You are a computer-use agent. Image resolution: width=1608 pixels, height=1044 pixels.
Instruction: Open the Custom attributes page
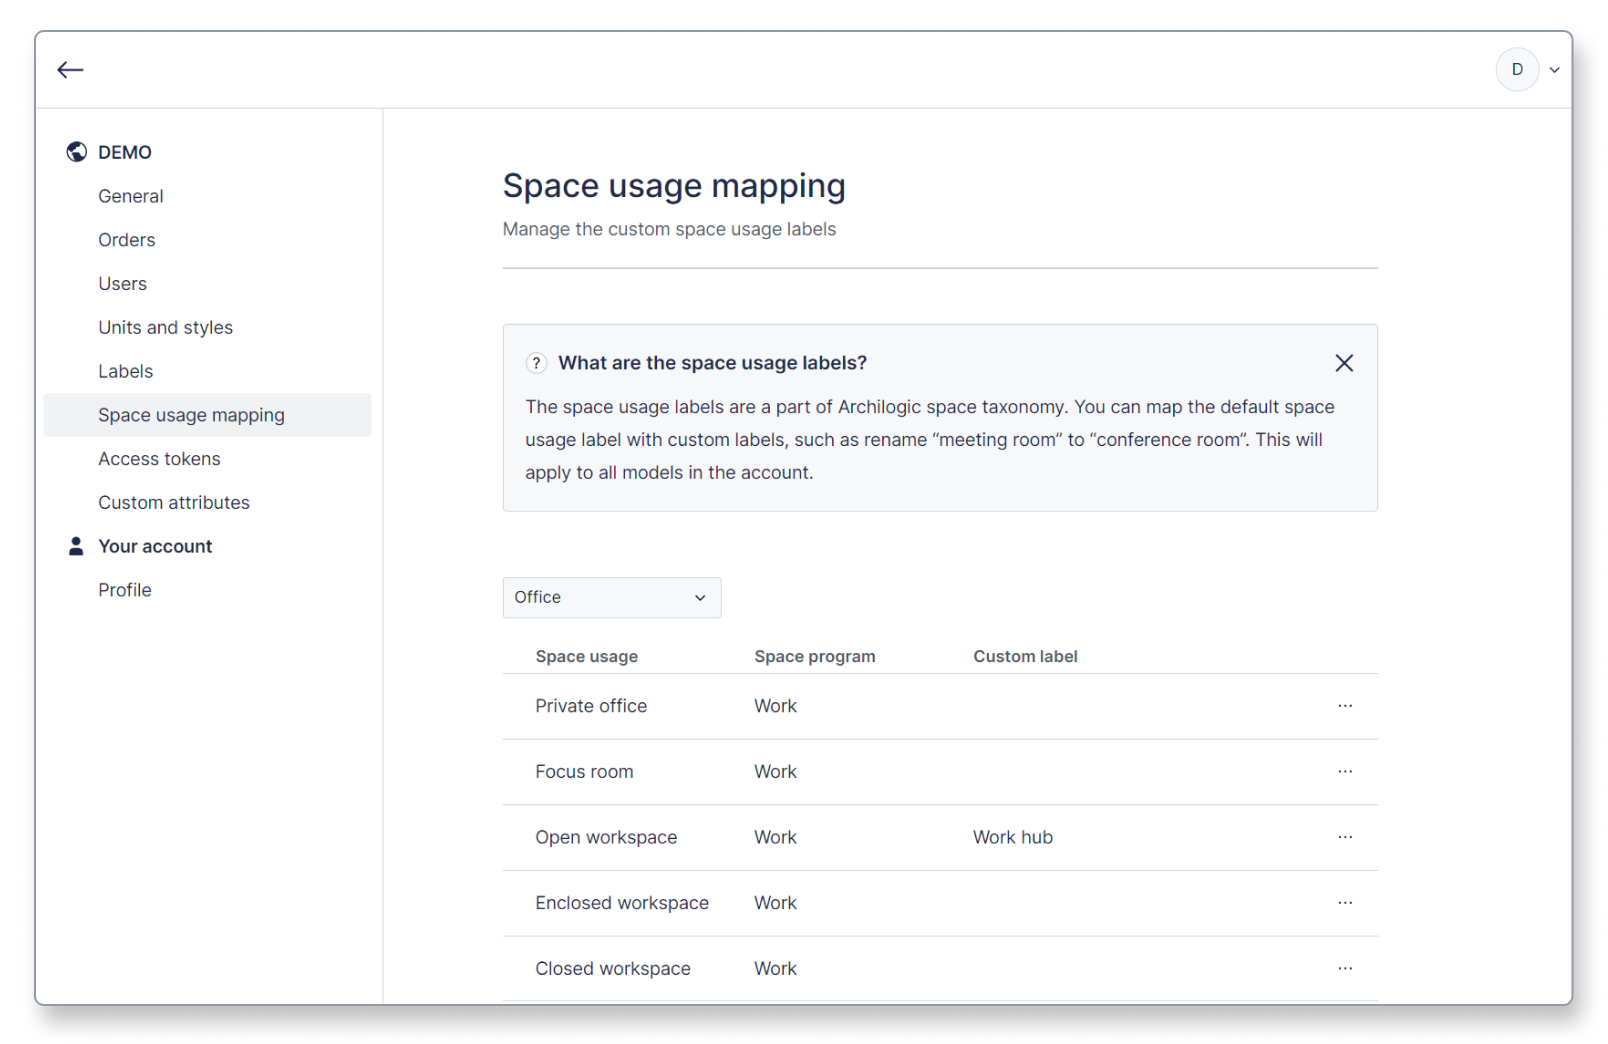(174, 502)
